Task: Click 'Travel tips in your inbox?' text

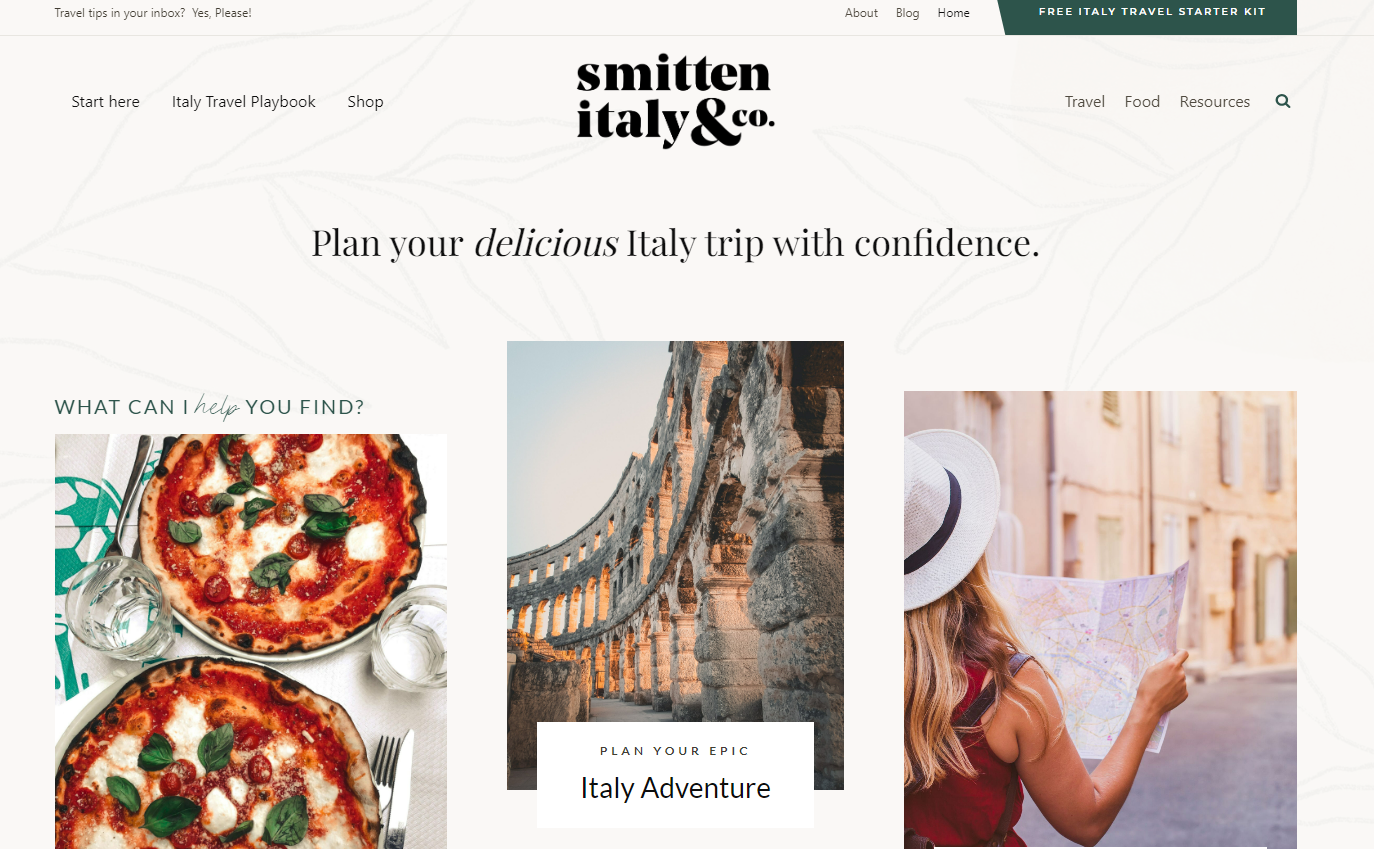Action: coord(119,13)
